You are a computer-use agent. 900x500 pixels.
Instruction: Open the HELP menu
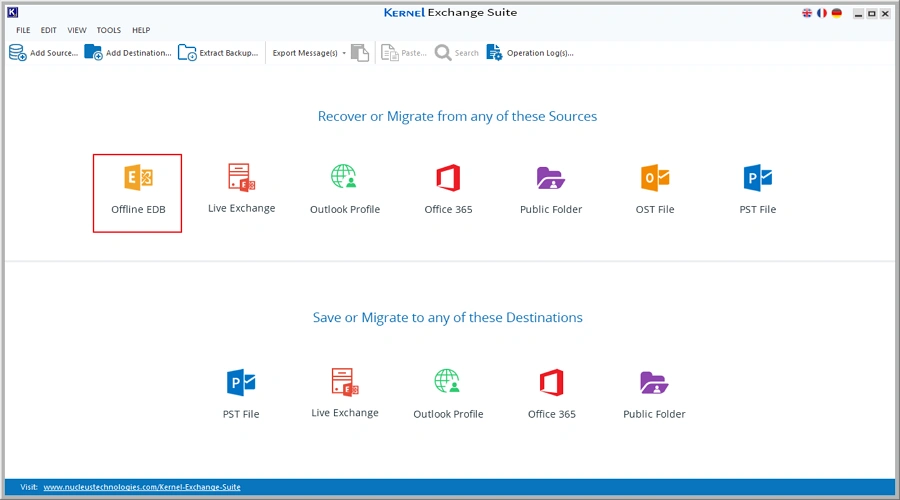[x=141, y=30]
